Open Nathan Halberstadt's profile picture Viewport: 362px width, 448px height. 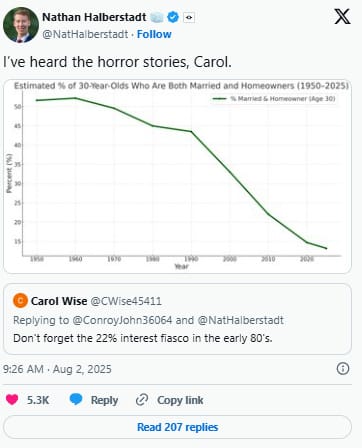(x=20, y=25)
